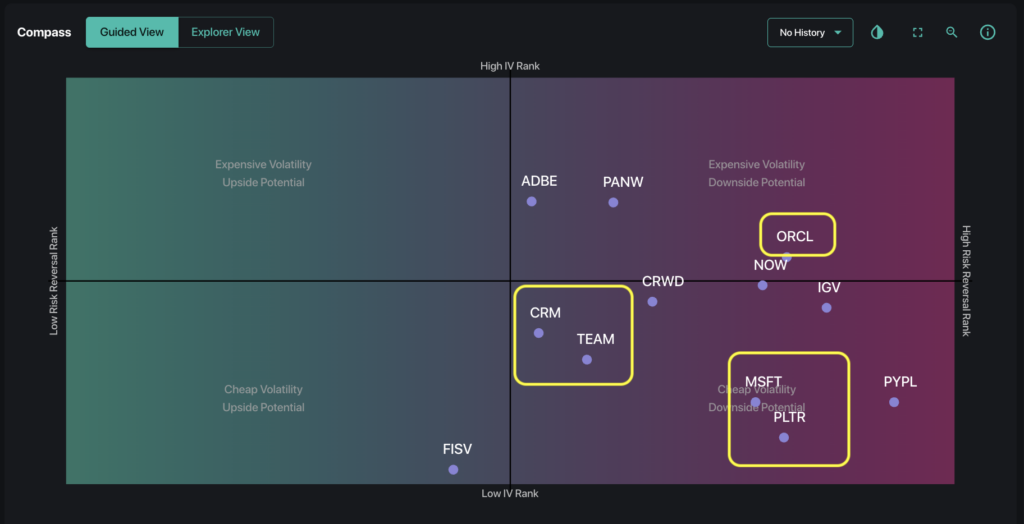This screenshot has height=524, width=1024.
Task: Click the CRWD data point
Action: point(652,302)
